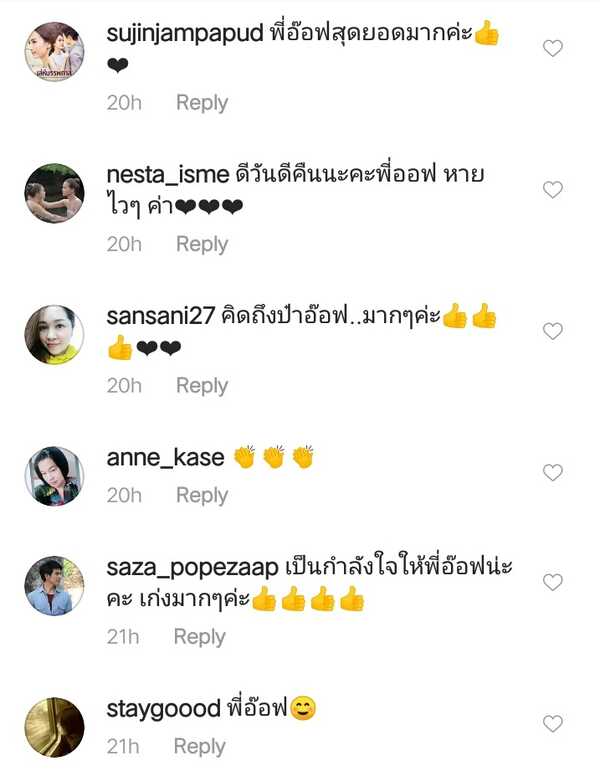
Task: Reply to saza_popezaap's comment
Action: point(199,637)
